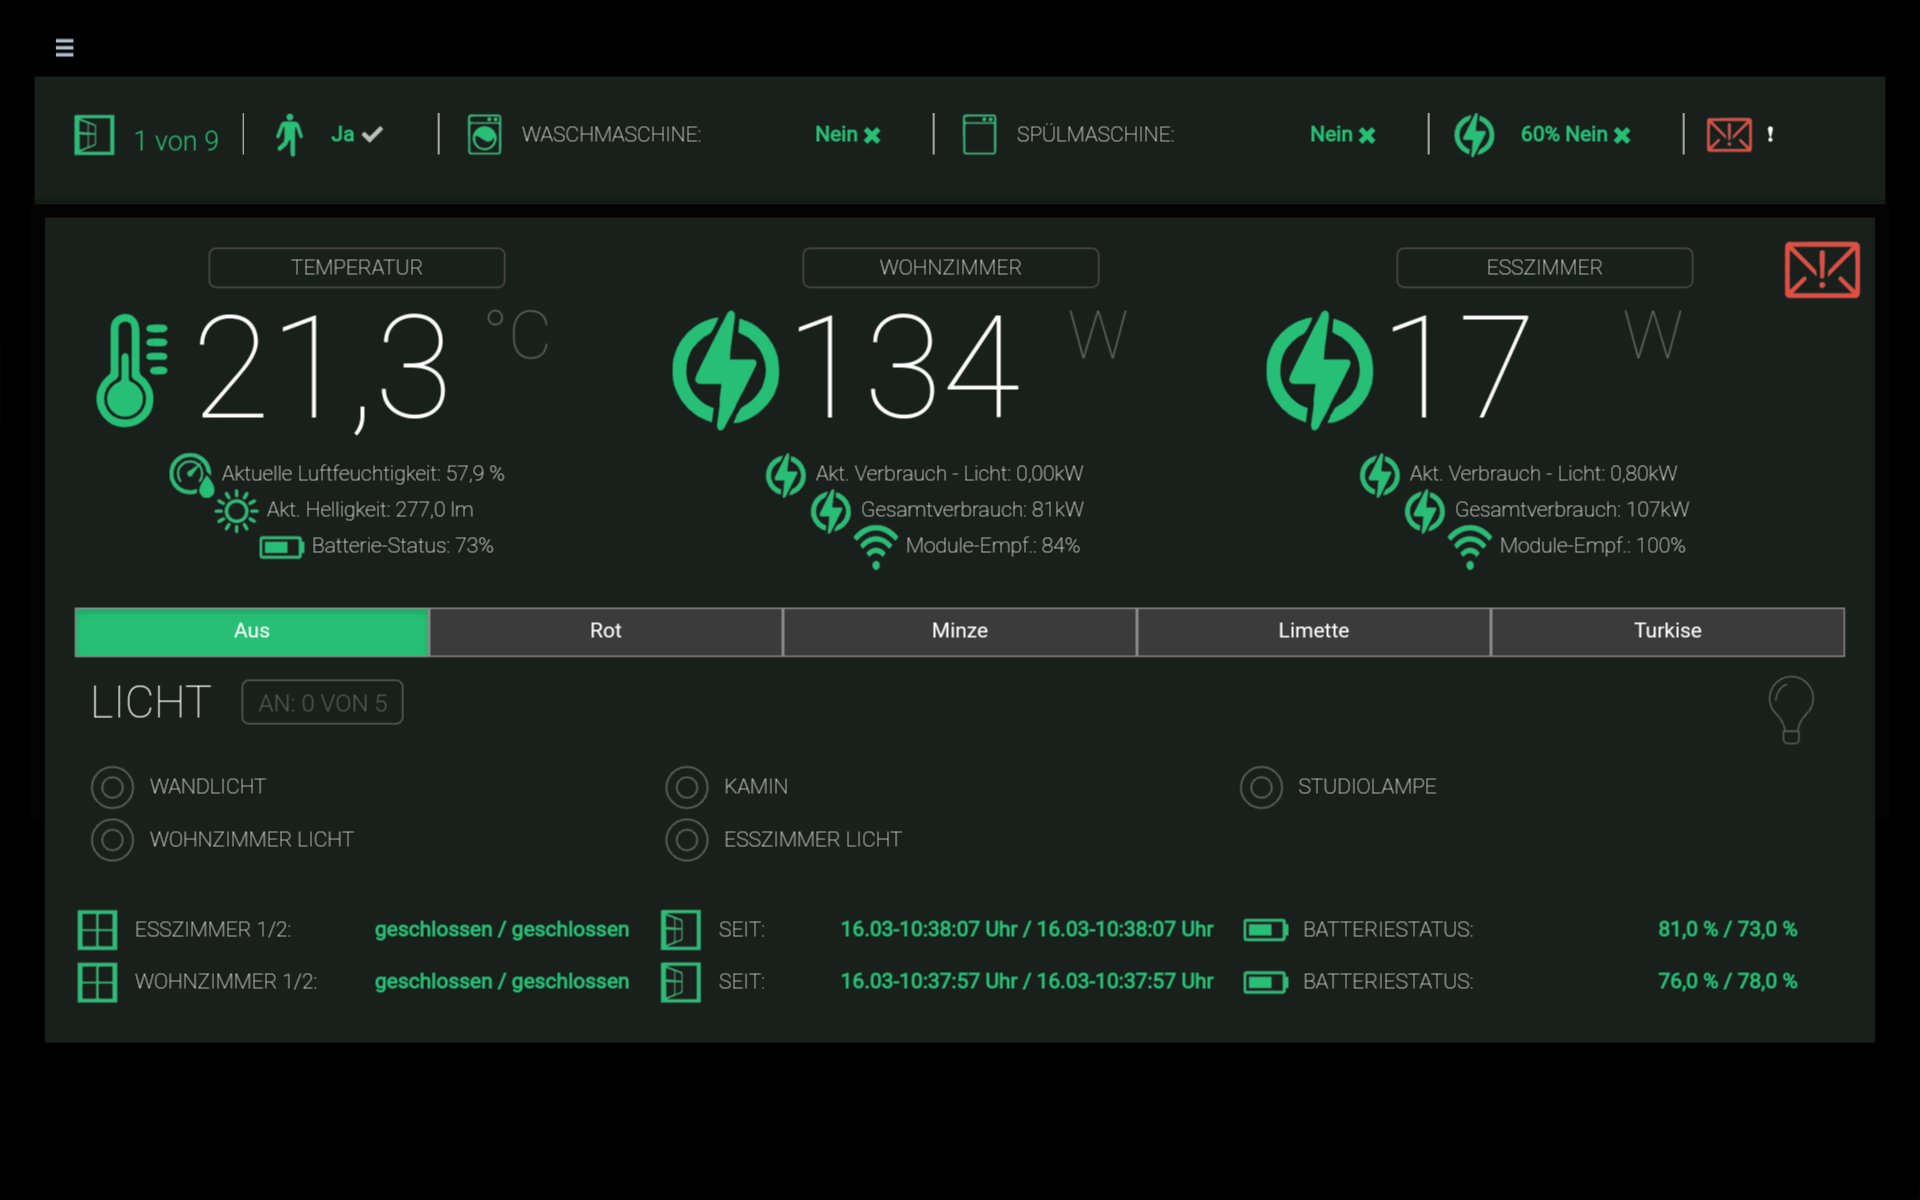This screenshot has height=1200, width=1920.
Task: Click the Wi-Fi icon next to Module-Empf. 84%
Action: tap(877, 547)
